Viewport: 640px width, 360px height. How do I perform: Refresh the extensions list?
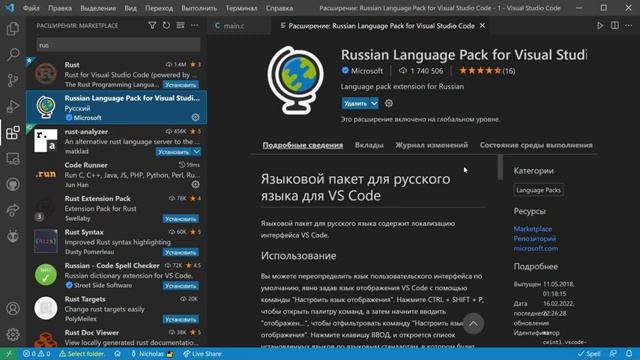tap(166, 25)
